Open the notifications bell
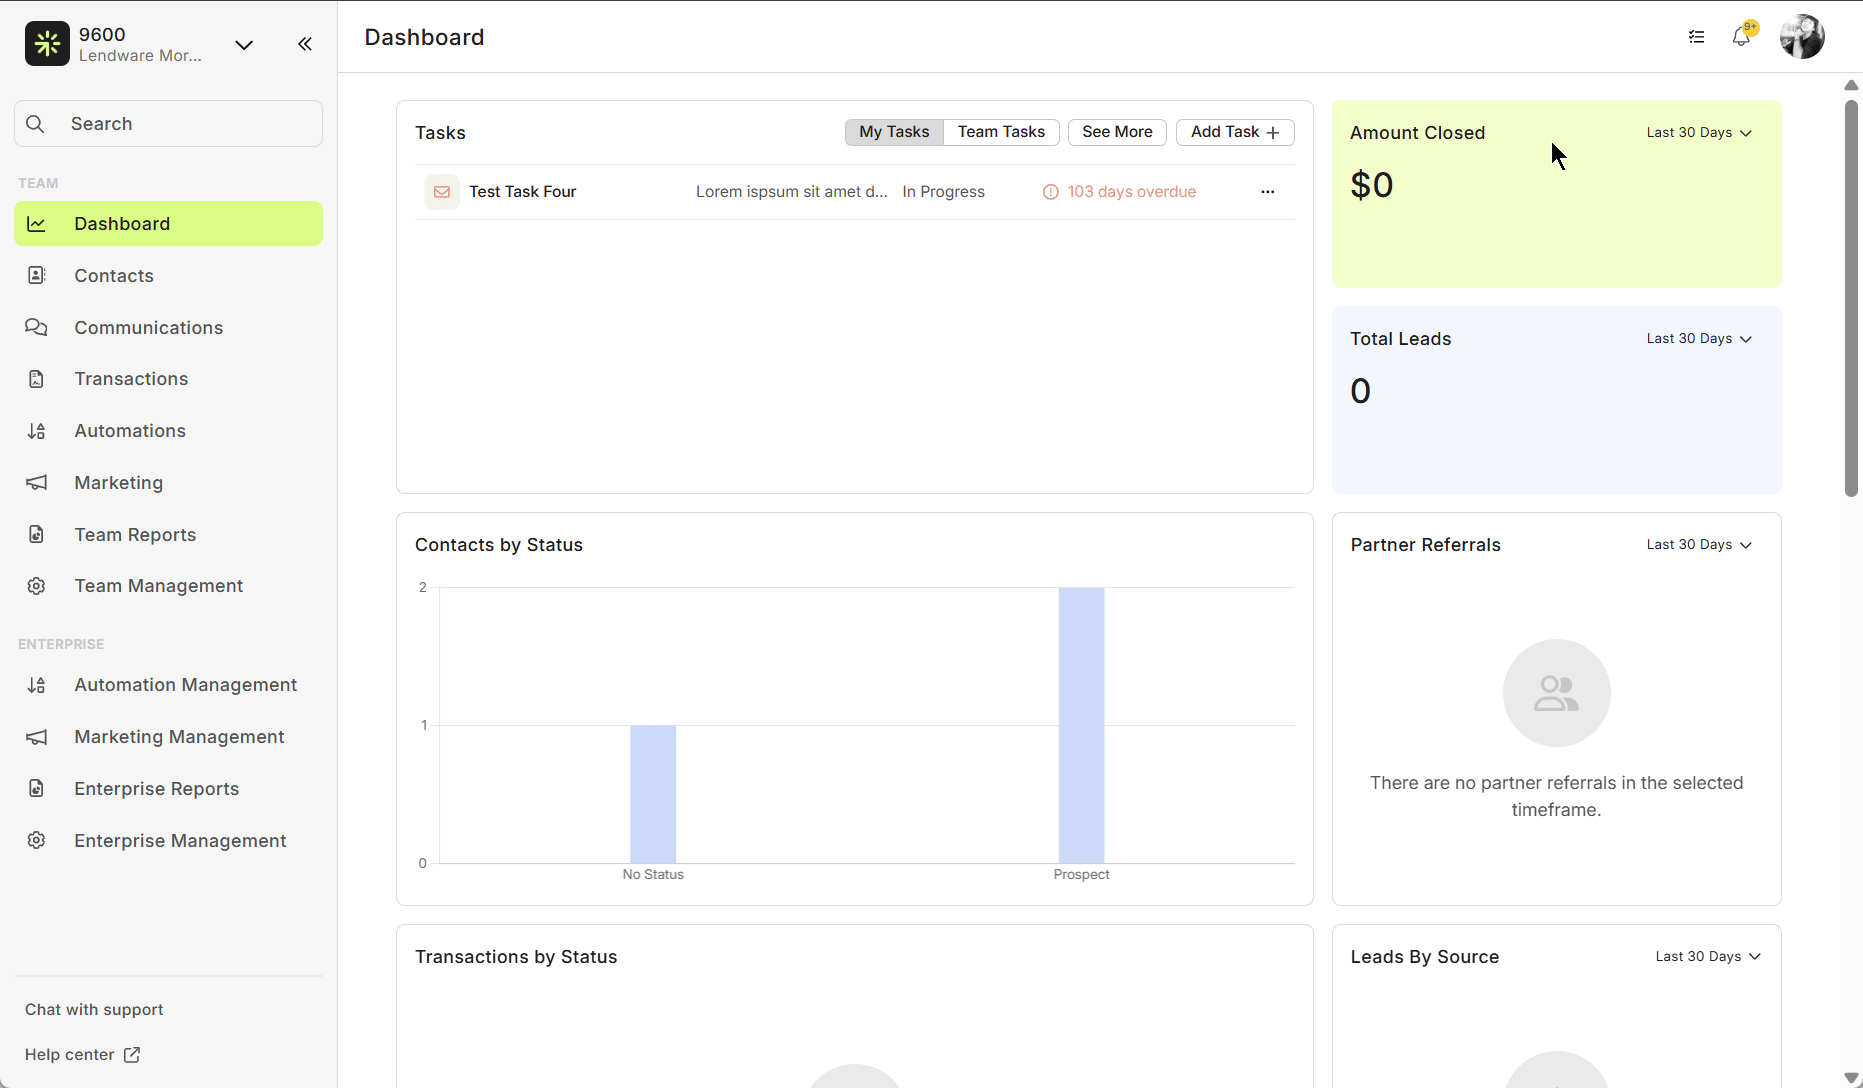This screenshot has height=1088, width=1863. [x=1741, y=37]
